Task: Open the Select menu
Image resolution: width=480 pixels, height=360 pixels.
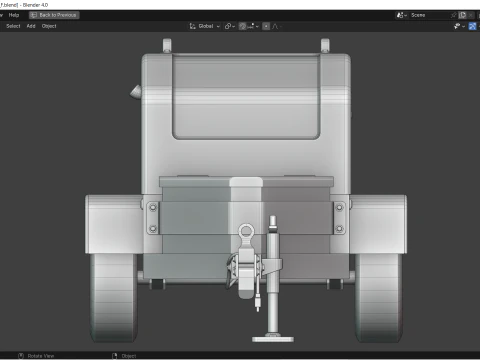Action: click(x=13, y=26)
